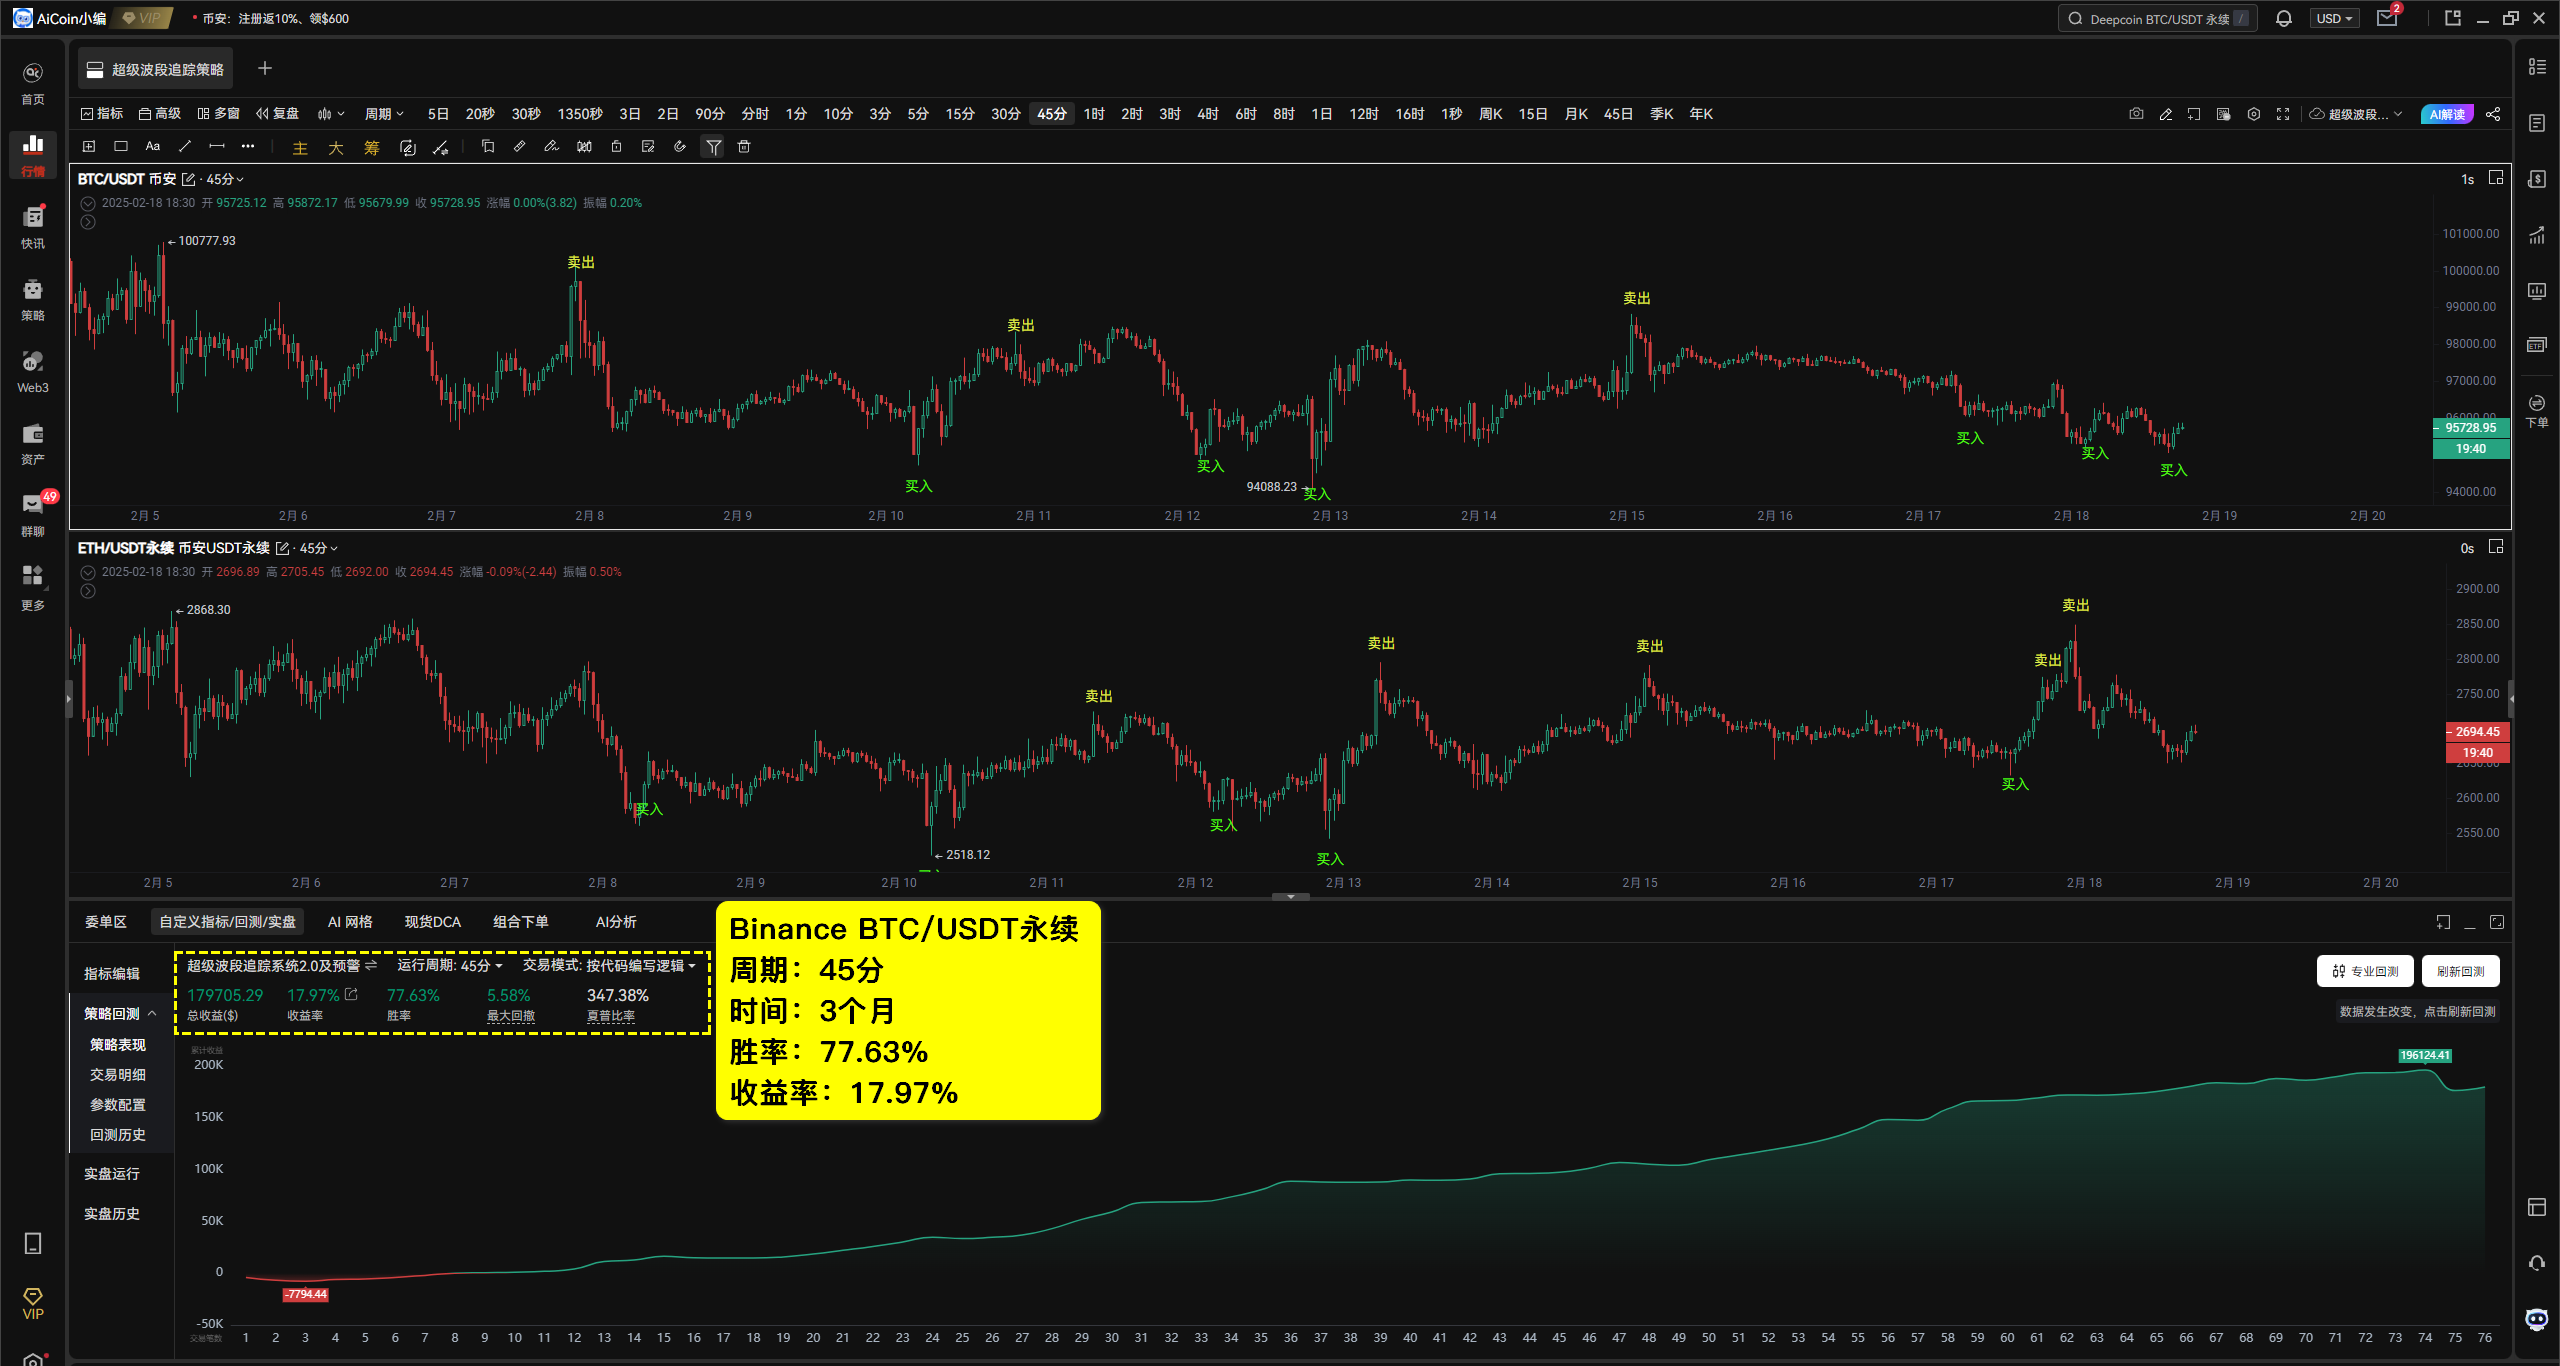
Task: Click the edit pencil icon in top chart toolbar
Action: 2166,114
